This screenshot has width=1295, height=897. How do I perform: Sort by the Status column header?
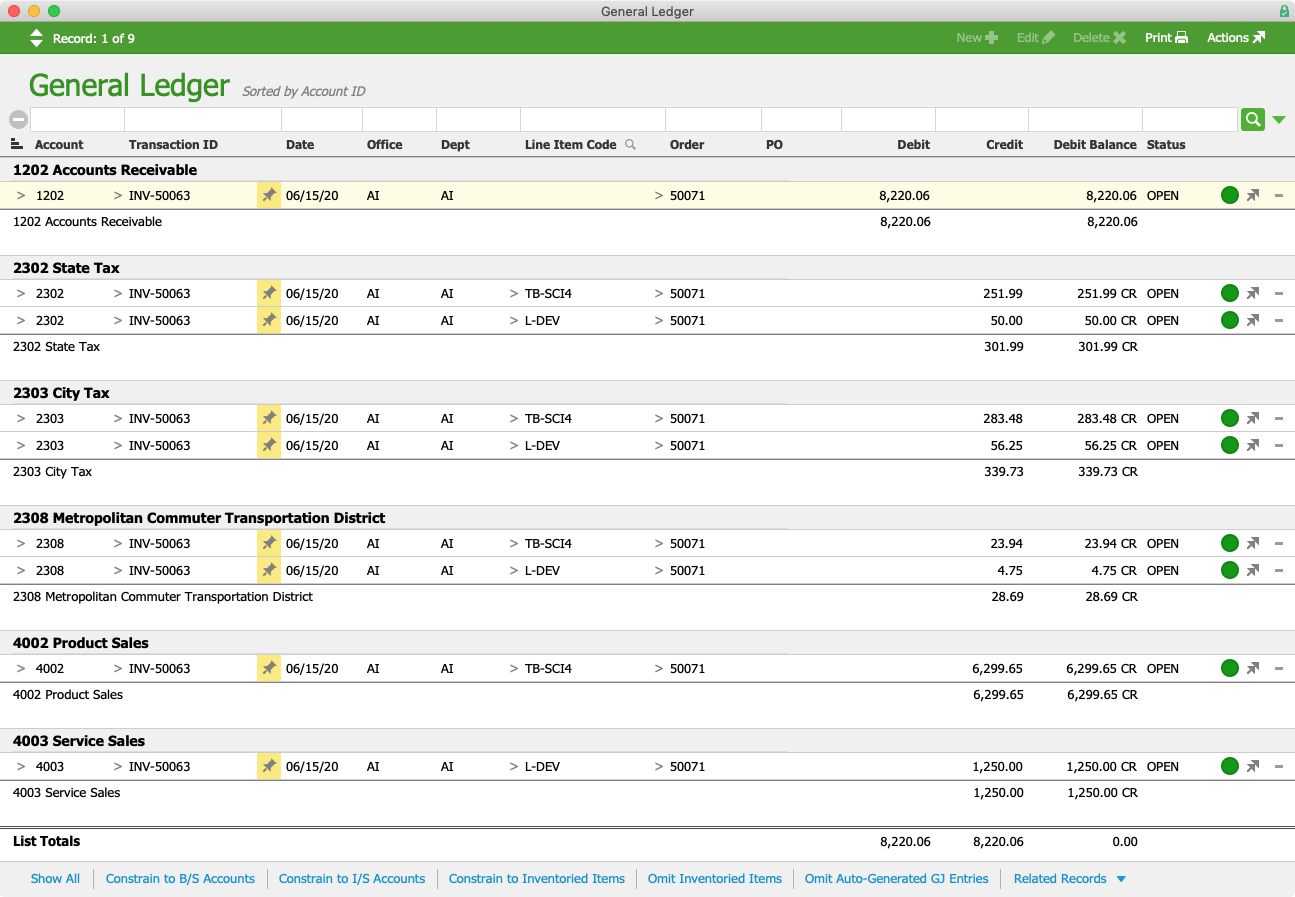coord(1166,145)
